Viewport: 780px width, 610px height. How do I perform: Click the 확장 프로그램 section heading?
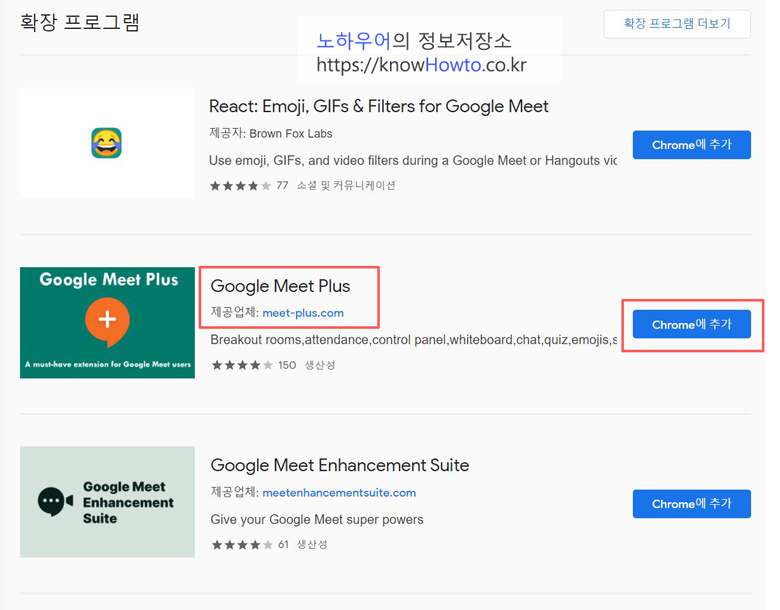pos(80,23)
